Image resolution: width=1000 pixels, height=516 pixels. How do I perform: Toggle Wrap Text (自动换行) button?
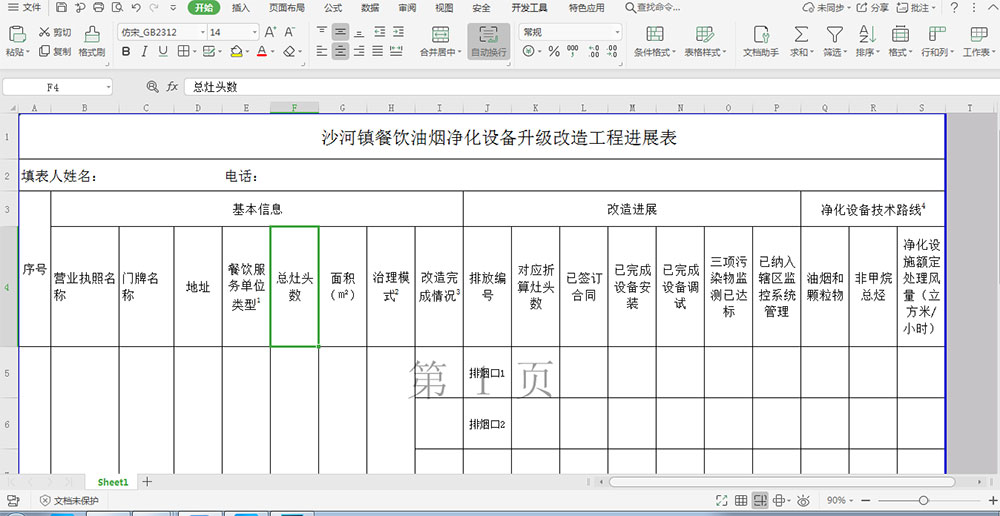[x=488, y=41]
